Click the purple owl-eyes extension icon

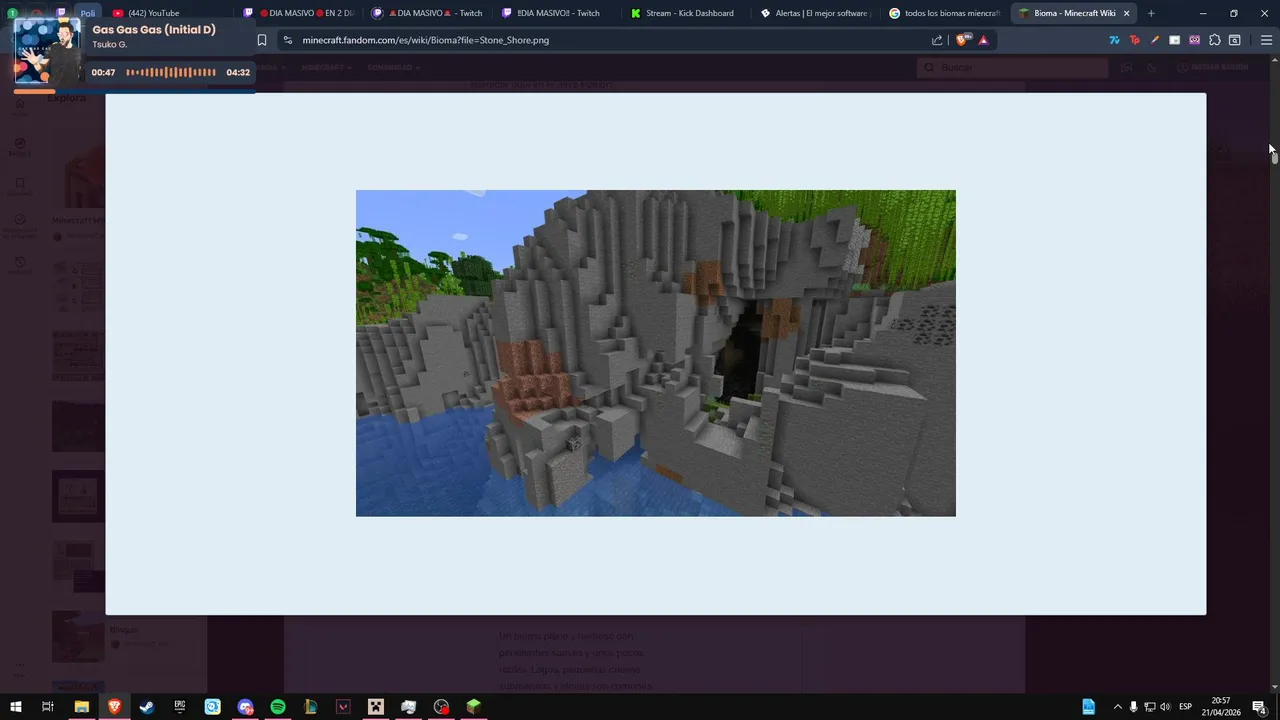tap(1194, 40)
